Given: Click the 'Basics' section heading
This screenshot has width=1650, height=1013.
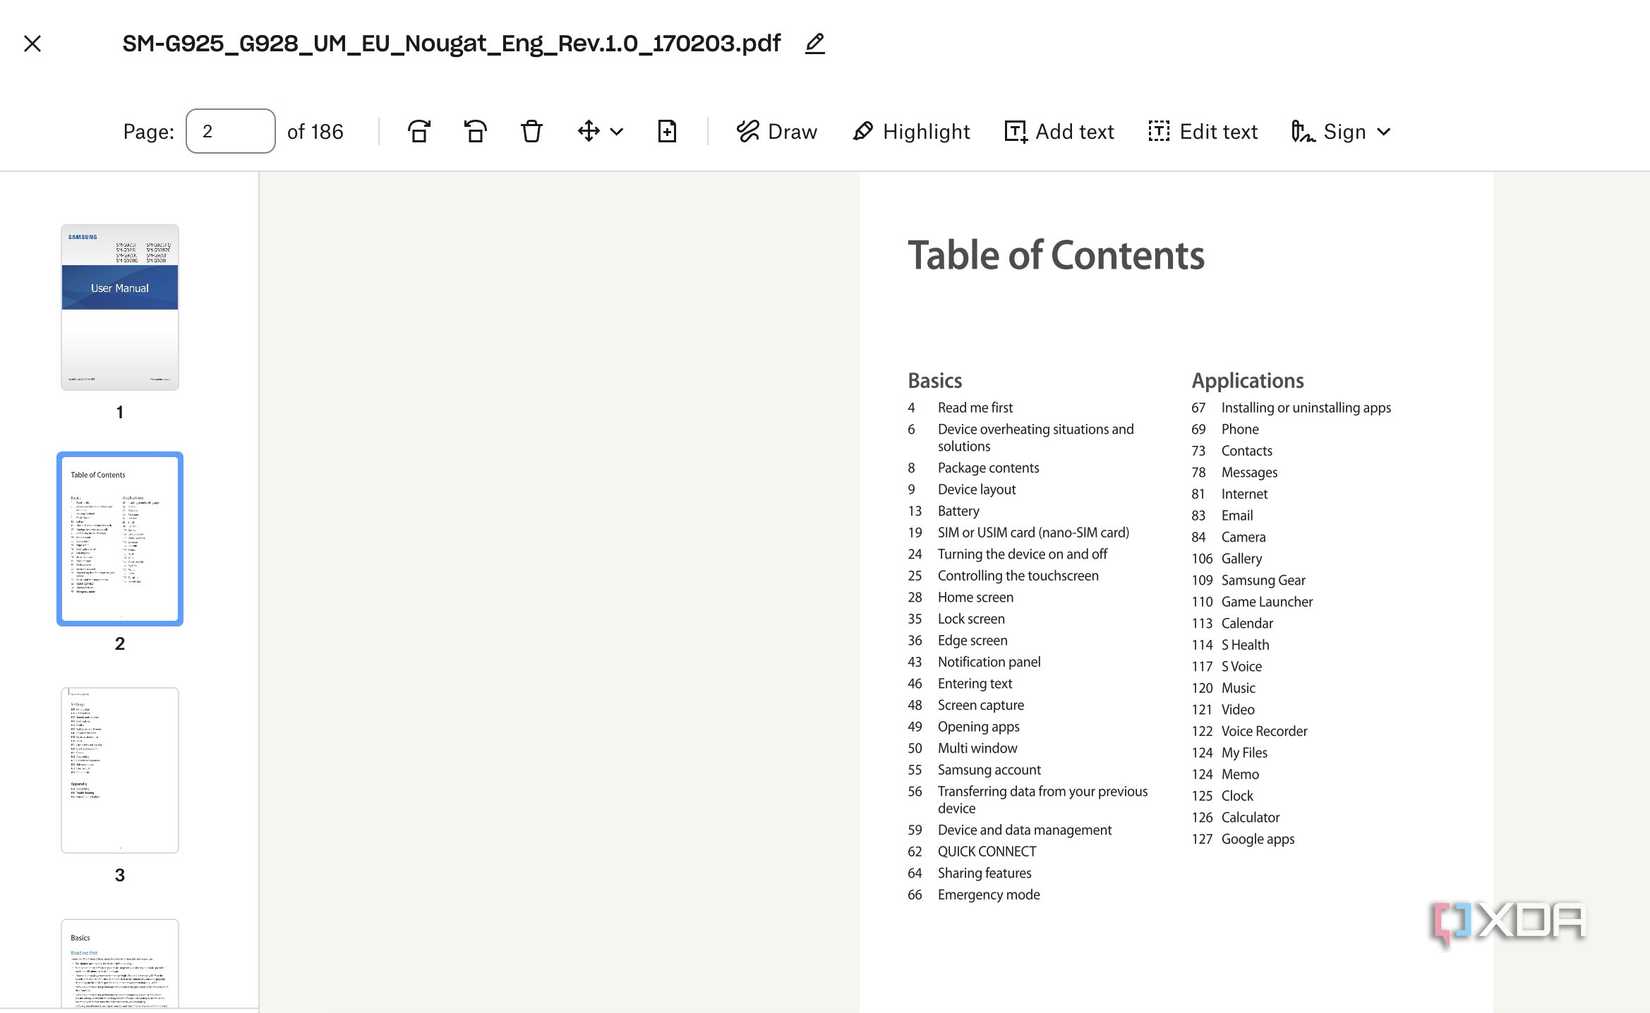Looking at the screenshot, I should pos(935,381).
